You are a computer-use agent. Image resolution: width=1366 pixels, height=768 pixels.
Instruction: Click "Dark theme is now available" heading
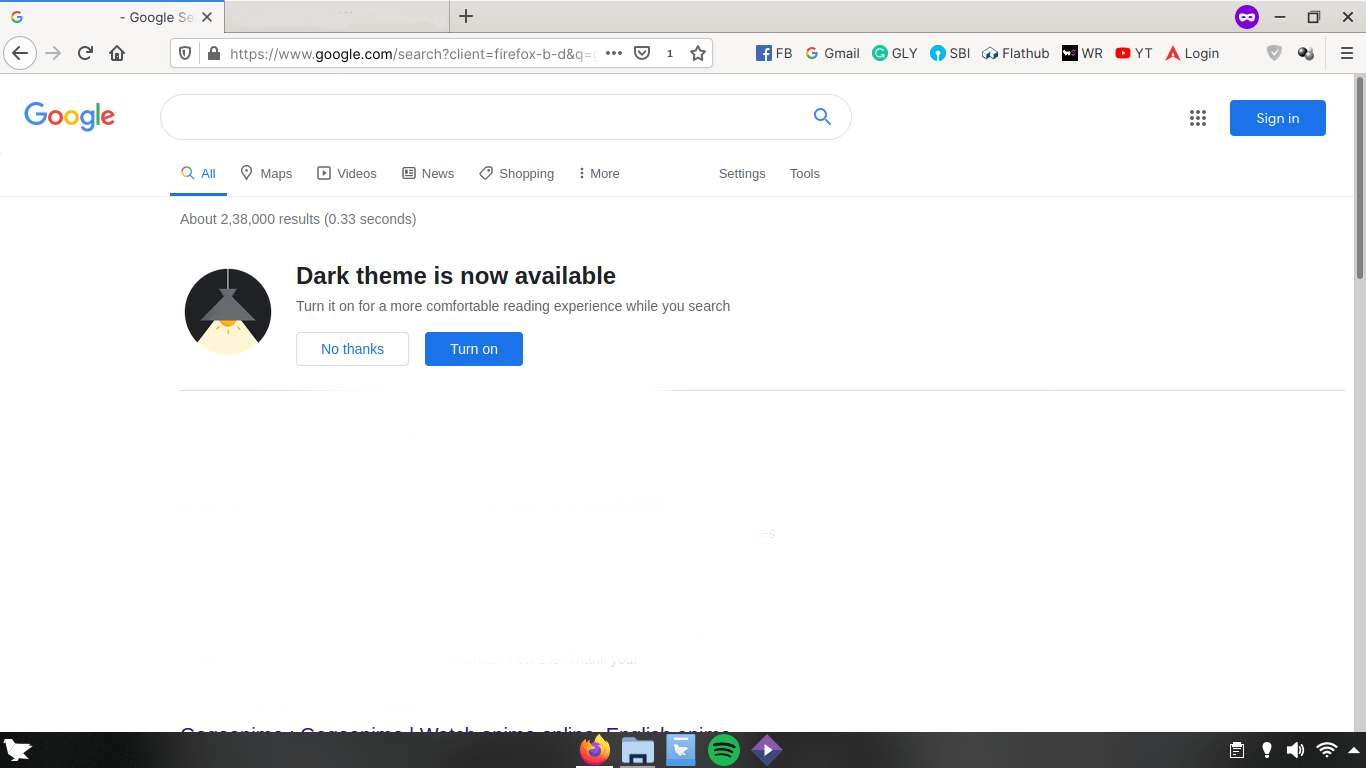coord(456,276)
